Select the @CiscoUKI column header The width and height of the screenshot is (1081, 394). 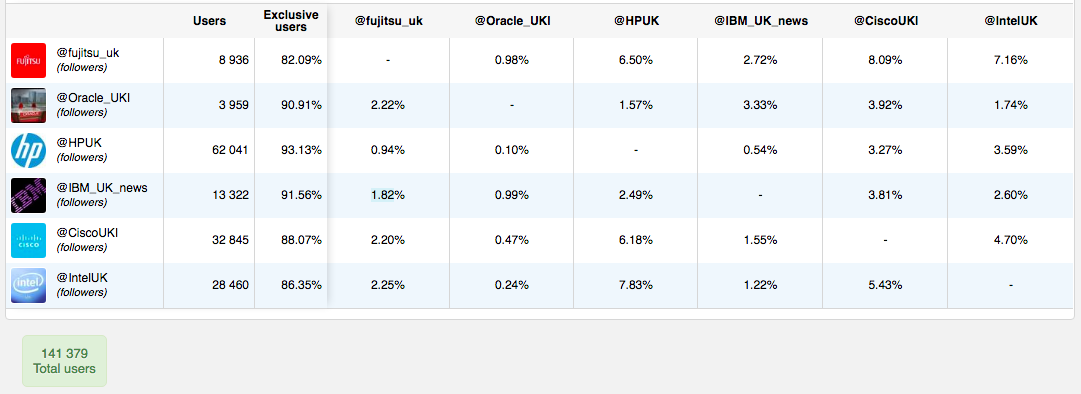(x=886, y=21)
